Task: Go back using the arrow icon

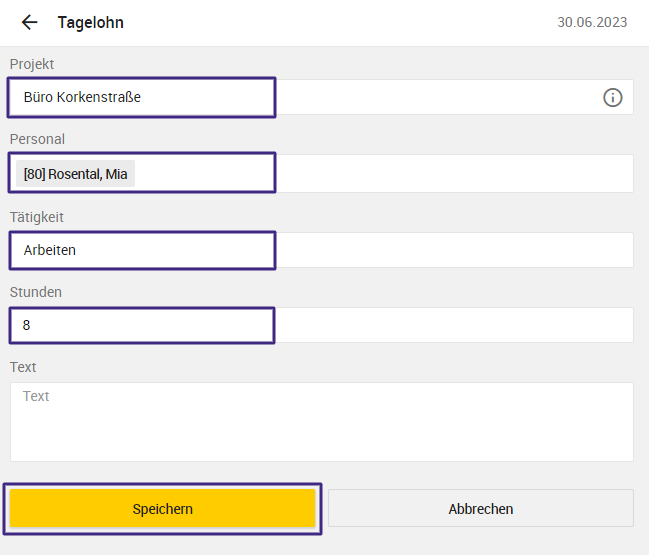Action: [x=29, y=22]
